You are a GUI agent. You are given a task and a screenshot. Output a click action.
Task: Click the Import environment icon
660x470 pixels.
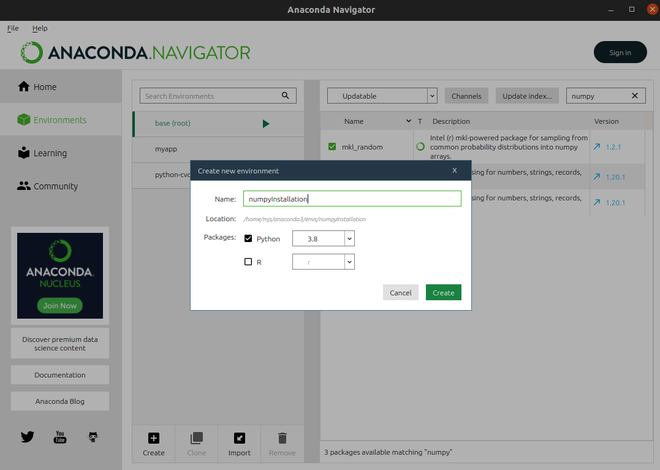pos(240,438)
